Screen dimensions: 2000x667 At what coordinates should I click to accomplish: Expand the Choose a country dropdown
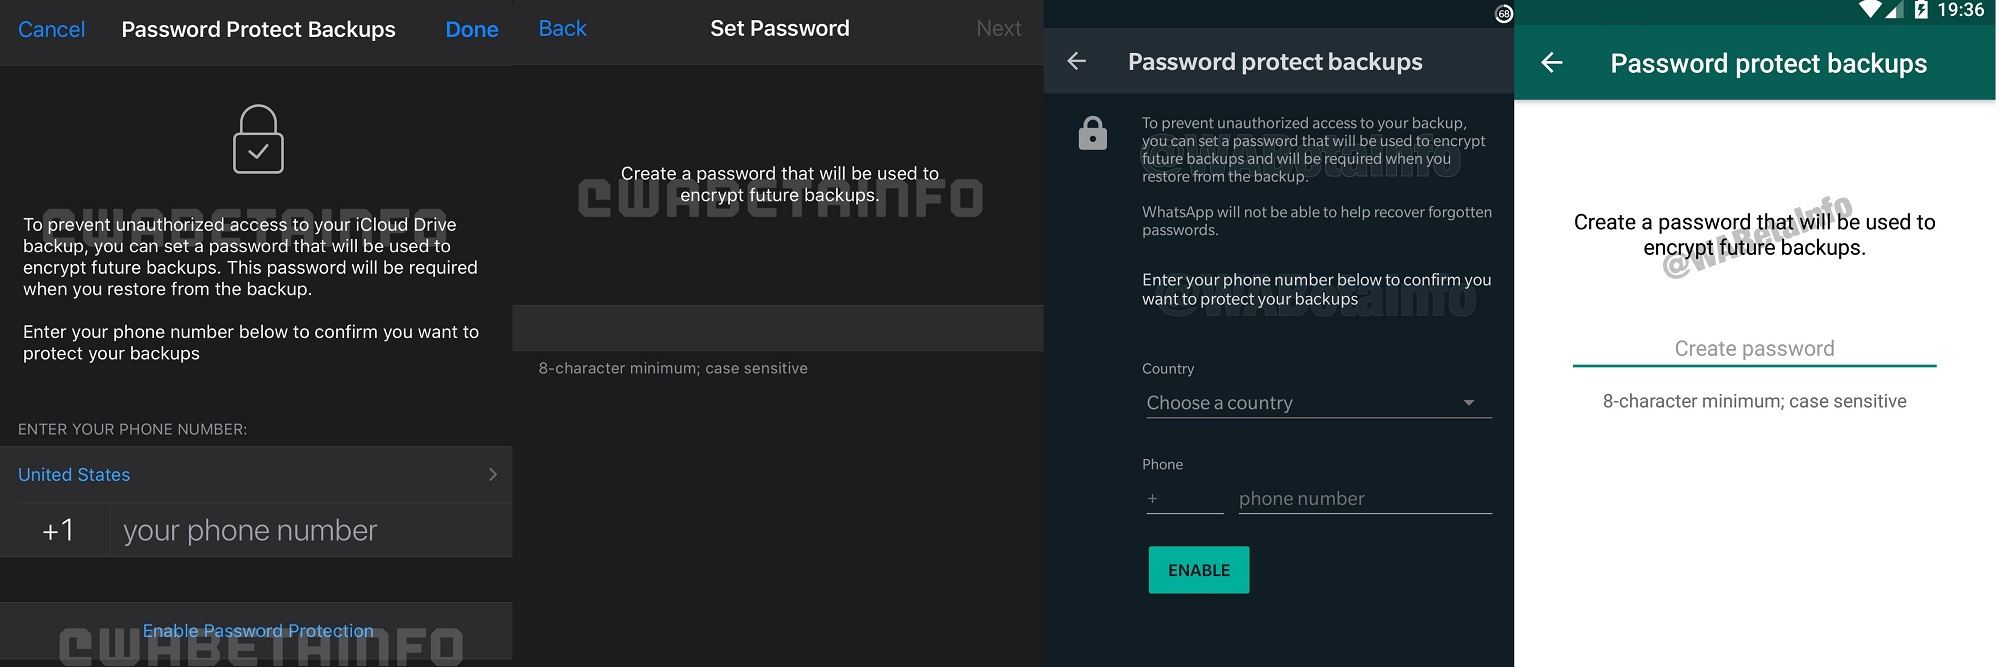point(1318,403)
